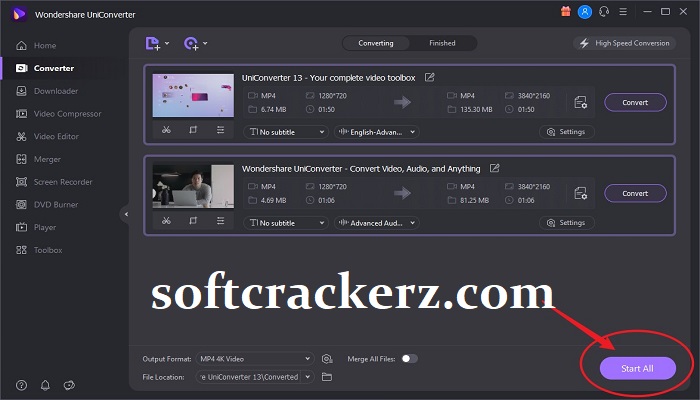Open subtitle dropdown for UniConverter 13 video
The width and height of the screenshot is (700, 400).
pyautogui.click(x=286, y=132)
